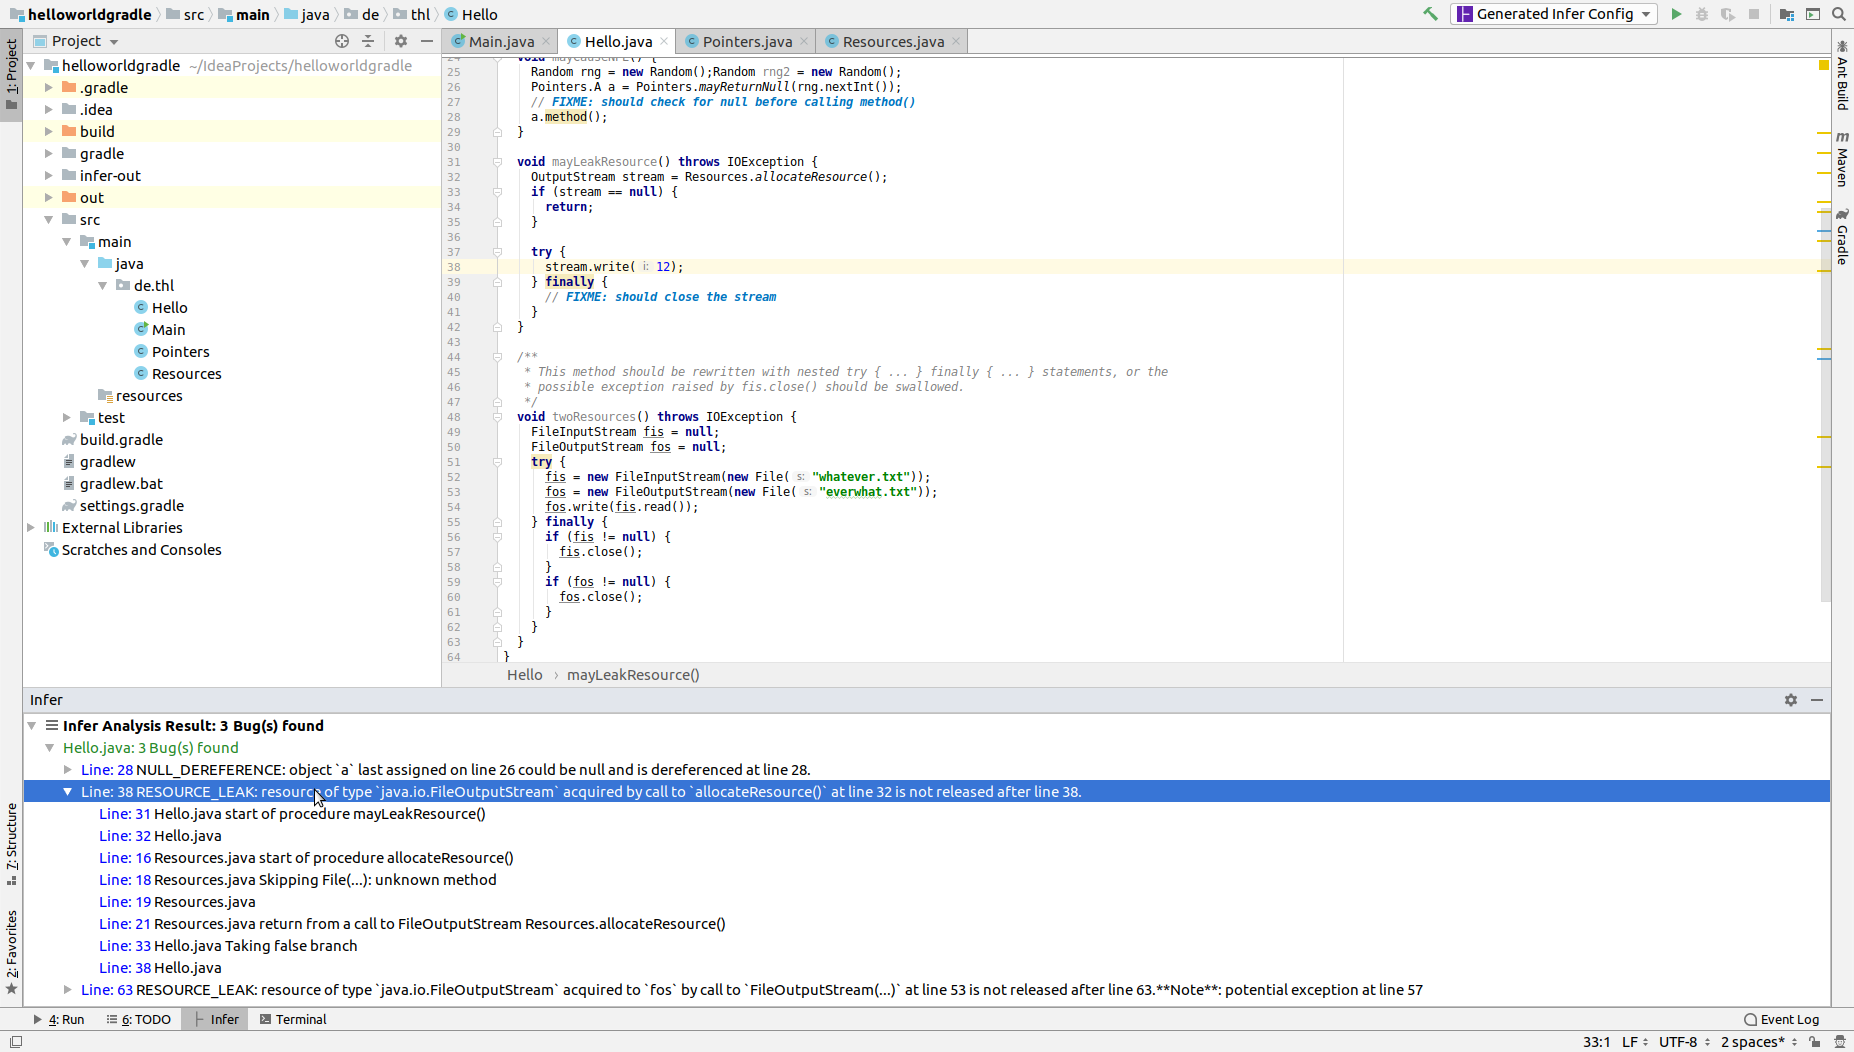Expand External Libraries node
This screenshot has width=1854, height=1052.
31,528
